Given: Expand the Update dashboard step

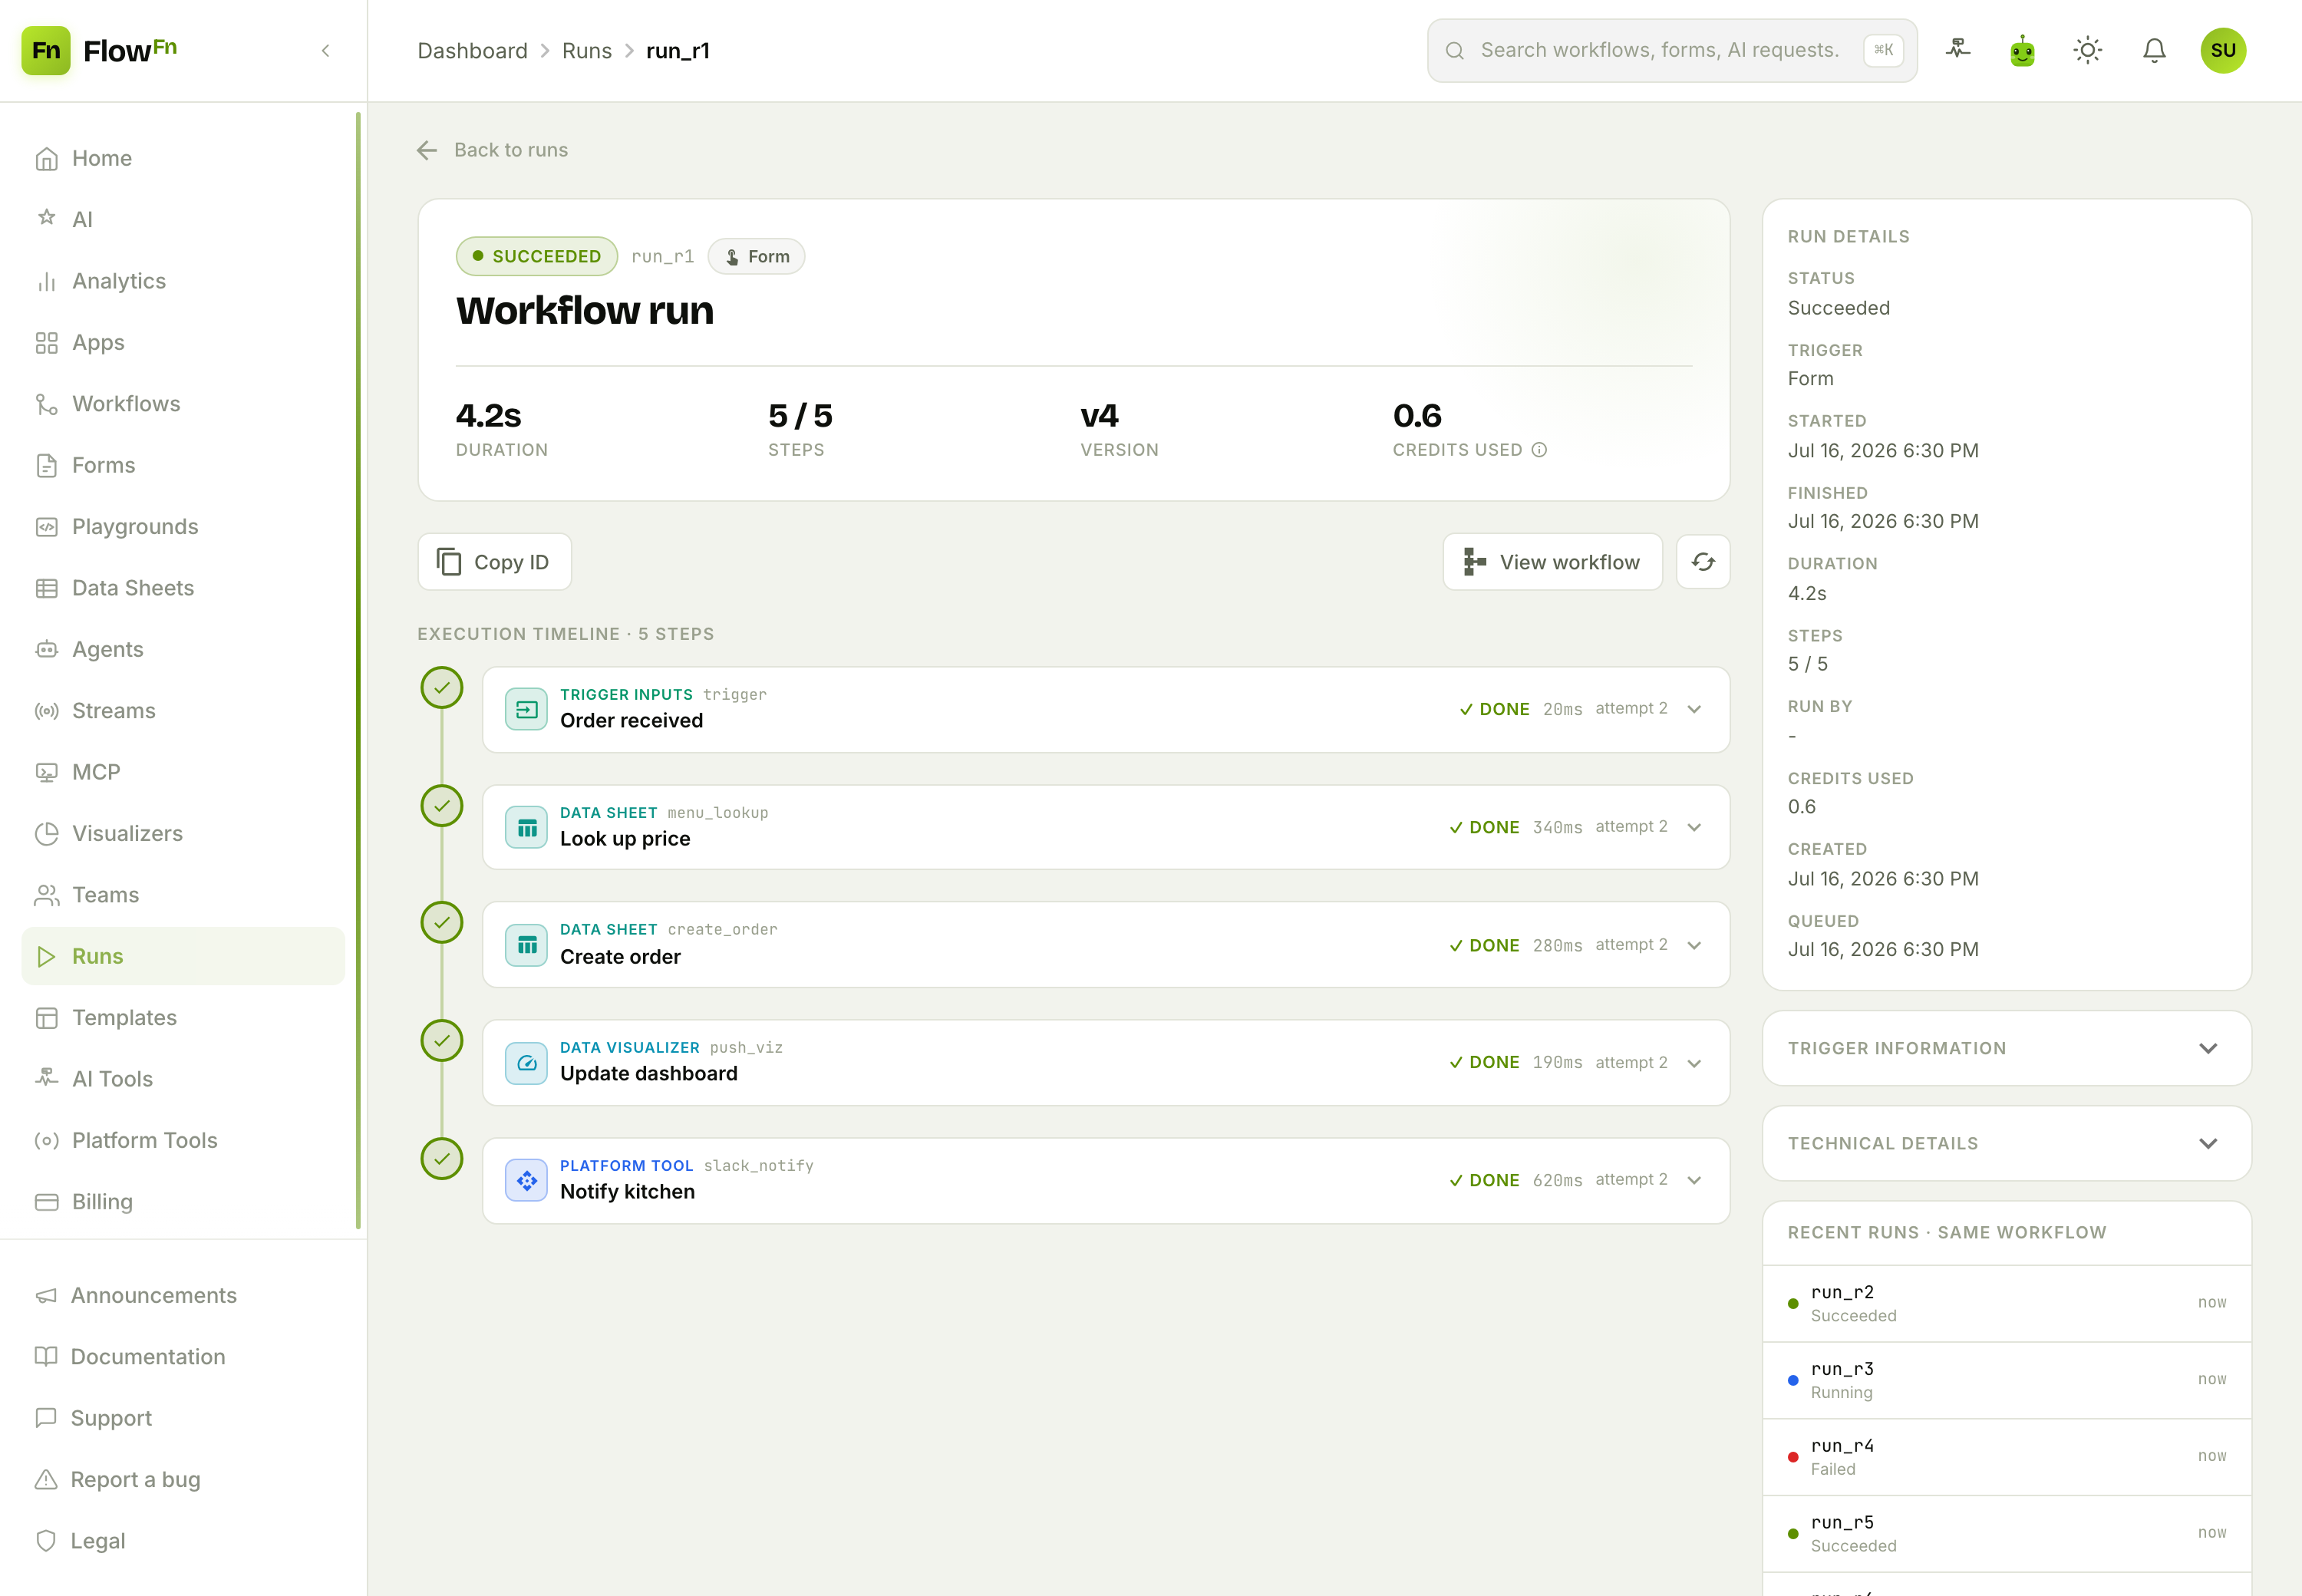Looking at the screenshot, I should point(1694,1063).
